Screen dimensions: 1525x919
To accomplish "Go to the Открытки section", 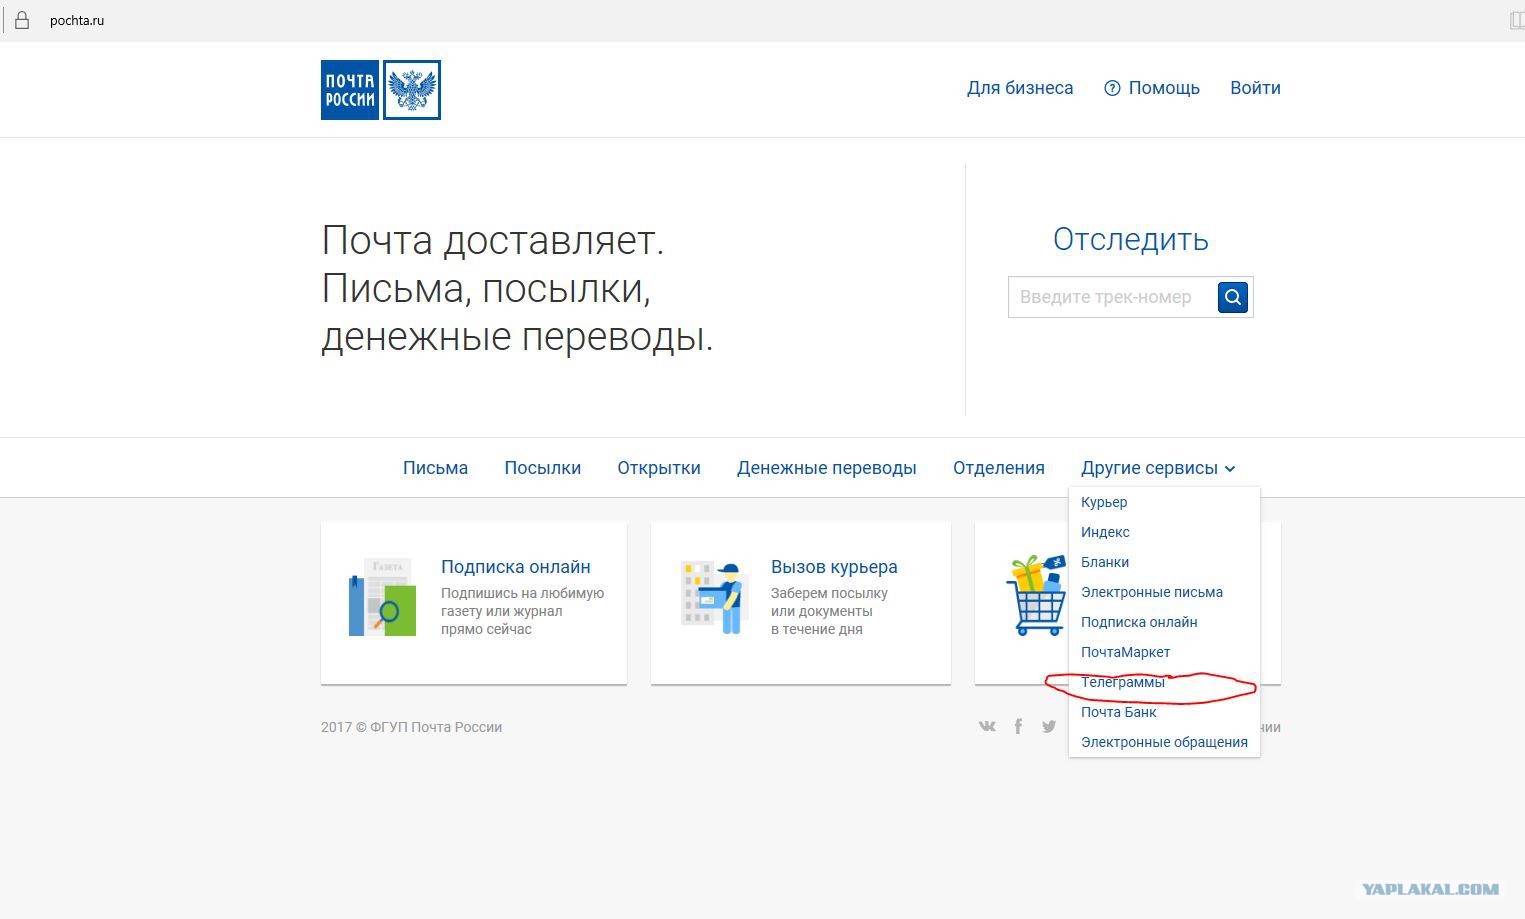I will [x=659, y=468].
